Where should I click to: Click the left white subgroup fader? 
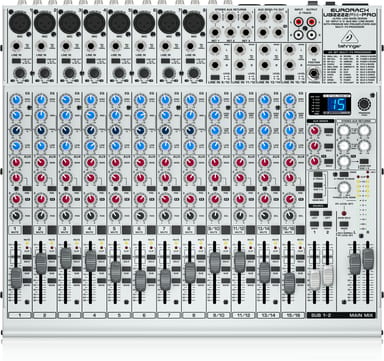click(x=314, y=279)
